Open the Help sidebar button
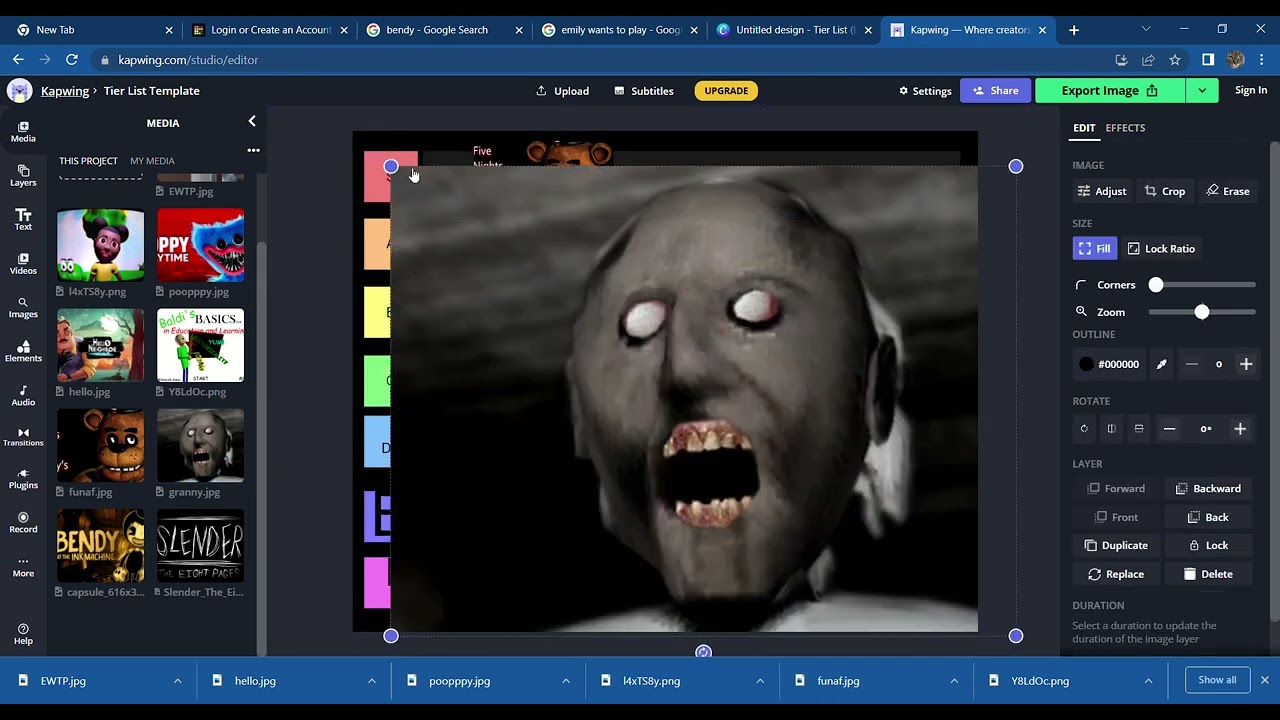Viewport: 1280px width, 720px height. (x=23, y=634)
